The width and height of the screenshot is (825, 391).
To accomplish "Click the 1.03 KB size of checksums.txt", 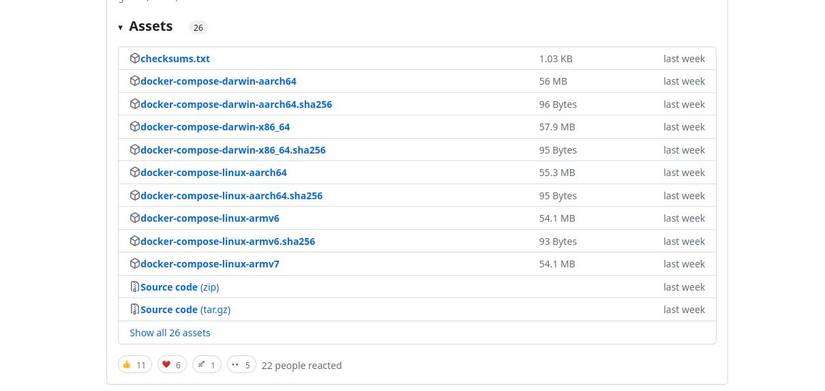I will point(556,58).
